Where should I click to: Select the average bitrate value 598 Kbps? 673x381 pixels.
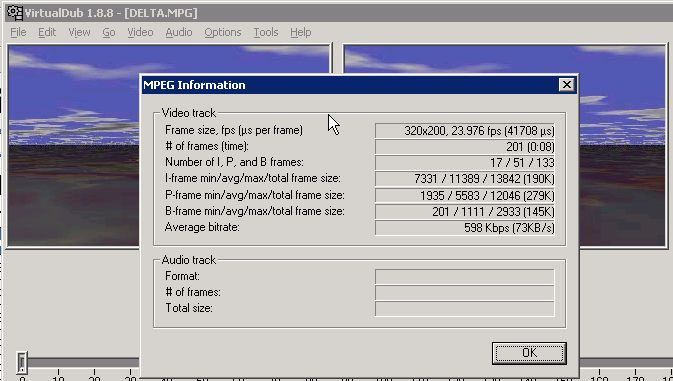click(x=465, y=227)
